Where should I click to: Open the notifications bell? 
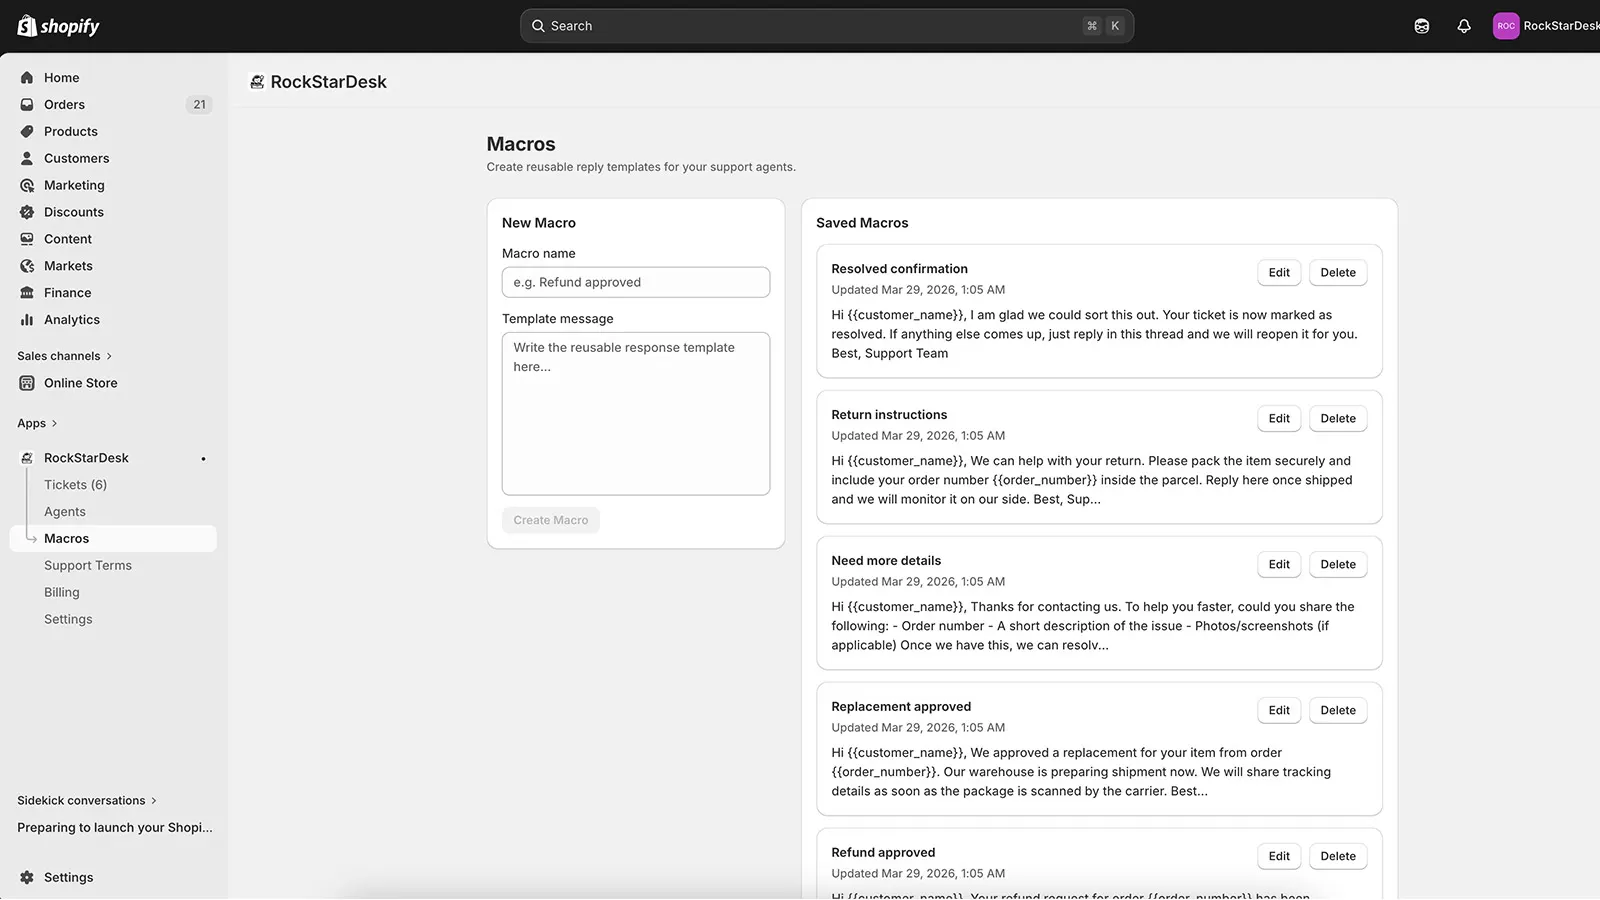click(x=1464, y=26)
